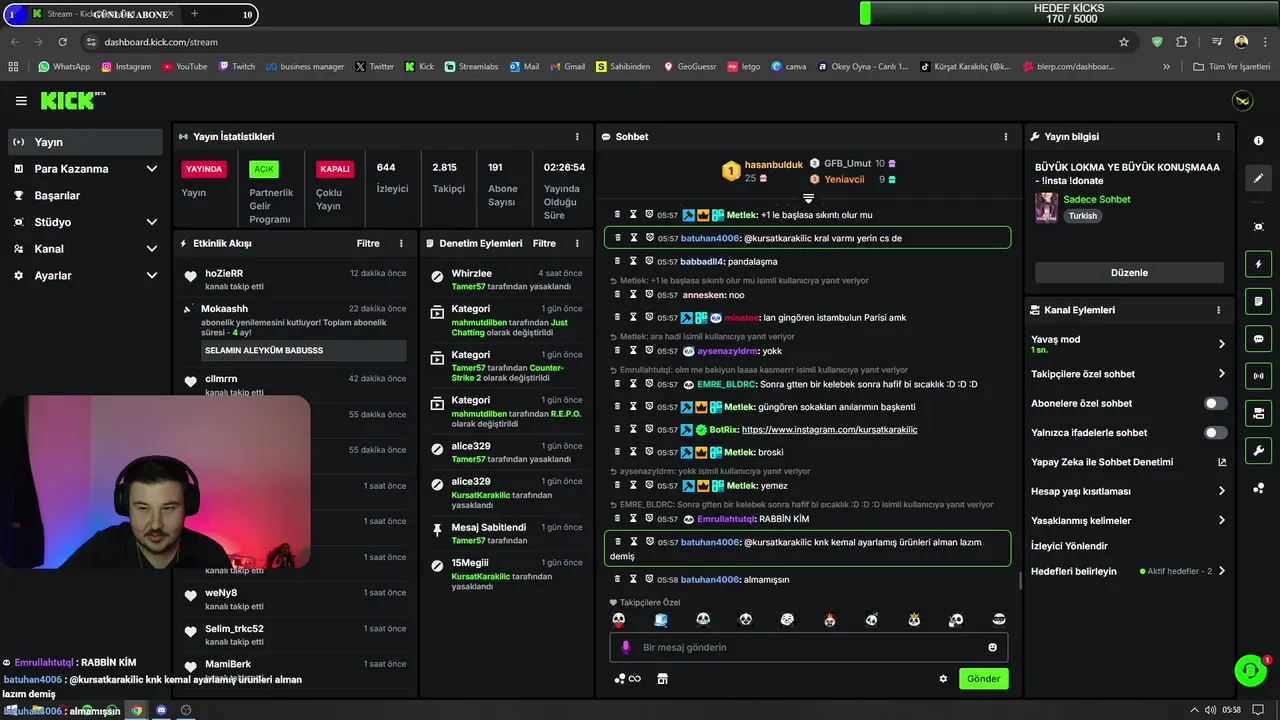
Task: Select Yayın in left navigation
Action: pos(85,142)
